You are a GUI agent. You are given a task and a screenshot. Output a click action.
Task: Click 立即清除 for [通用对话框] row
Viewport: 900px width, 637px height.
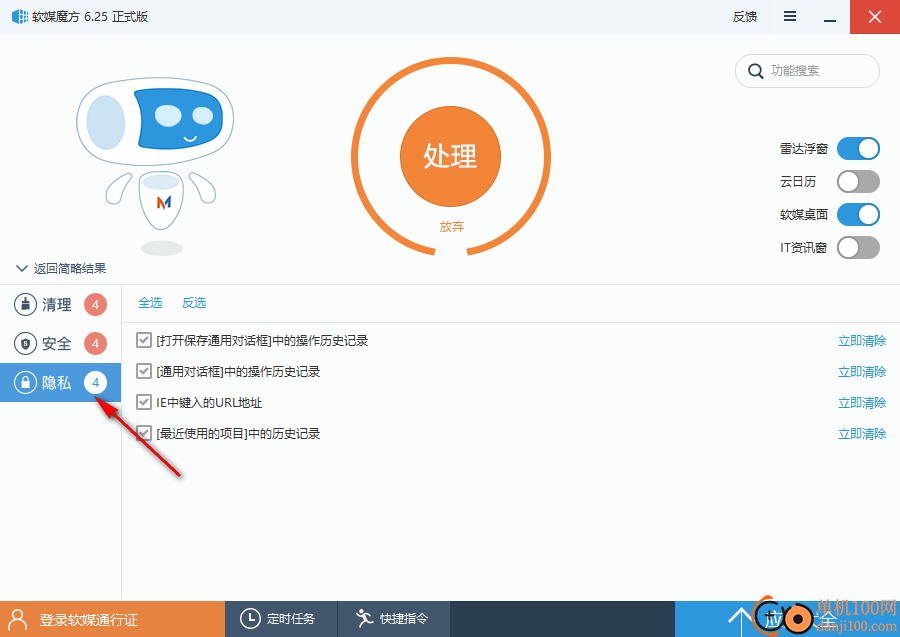point(862,372)
